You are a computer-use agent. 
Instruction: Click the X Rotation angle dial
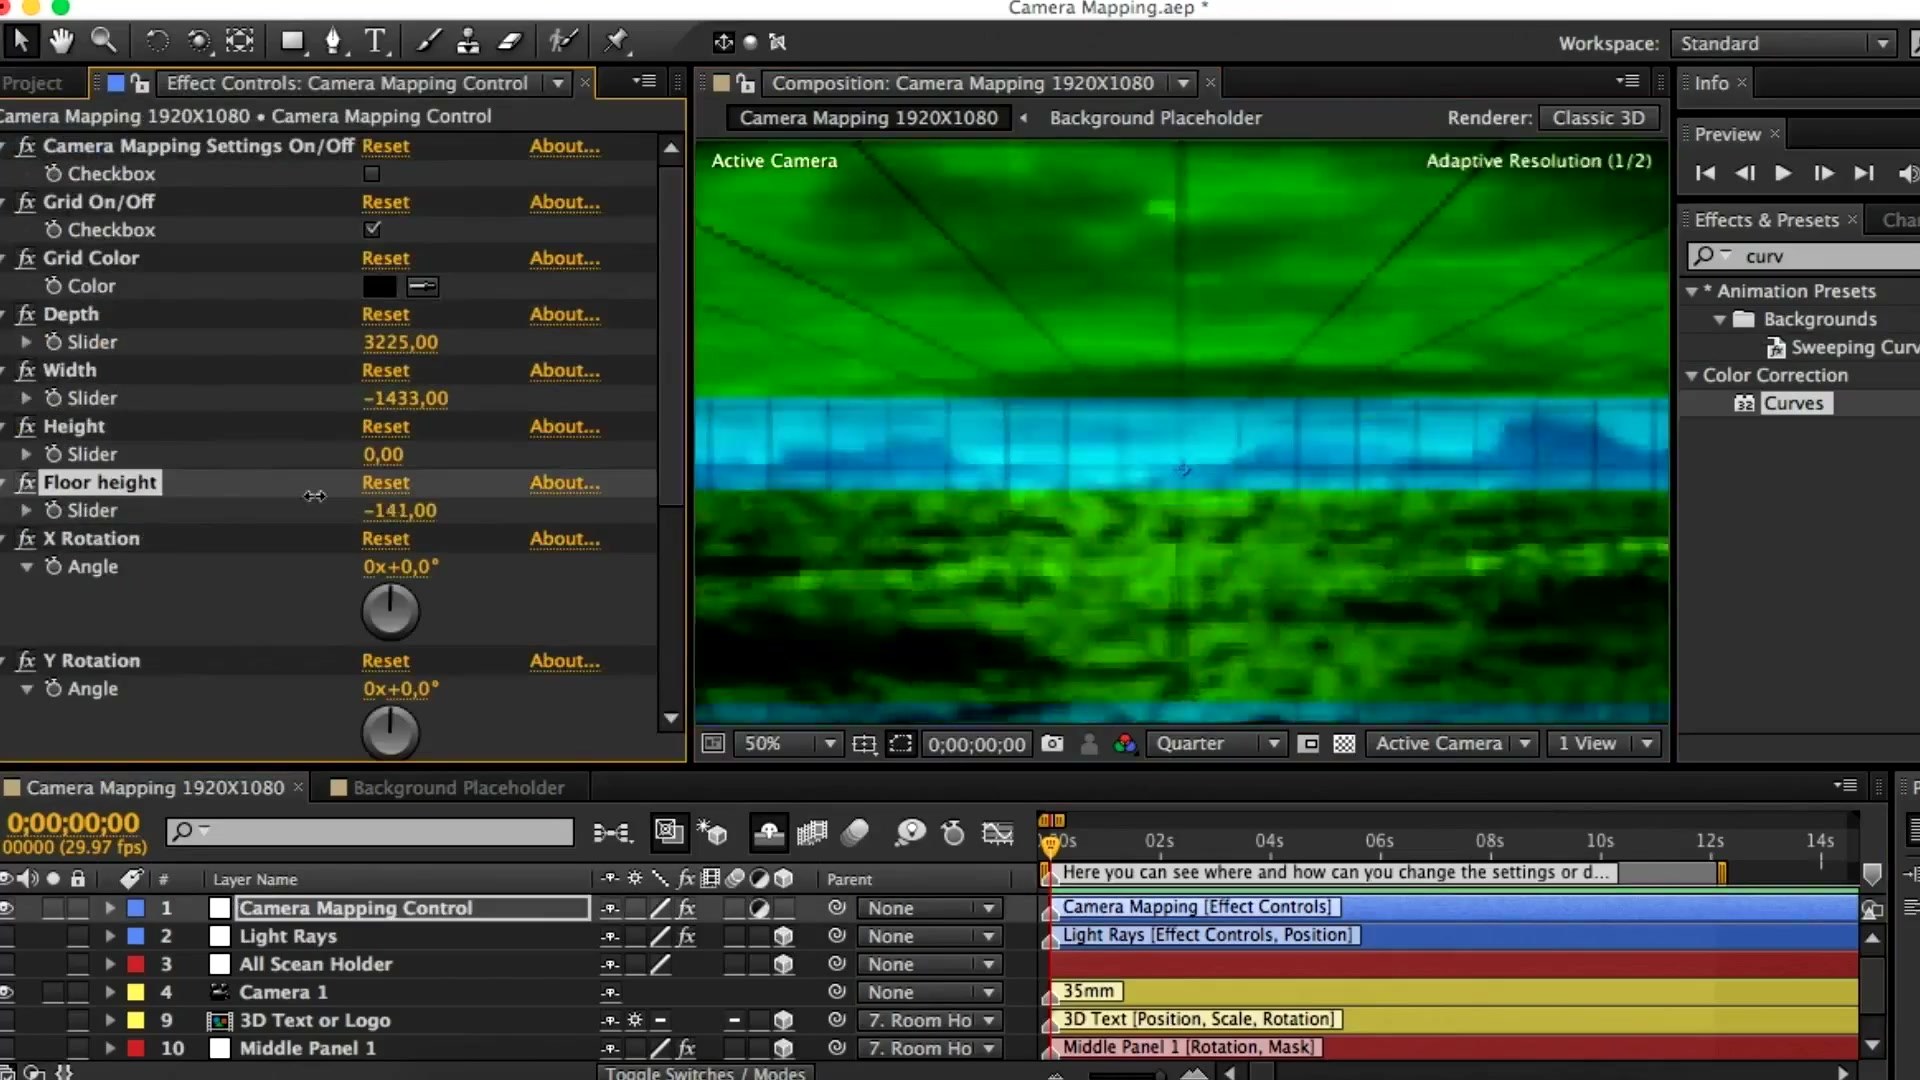point(390,611)
